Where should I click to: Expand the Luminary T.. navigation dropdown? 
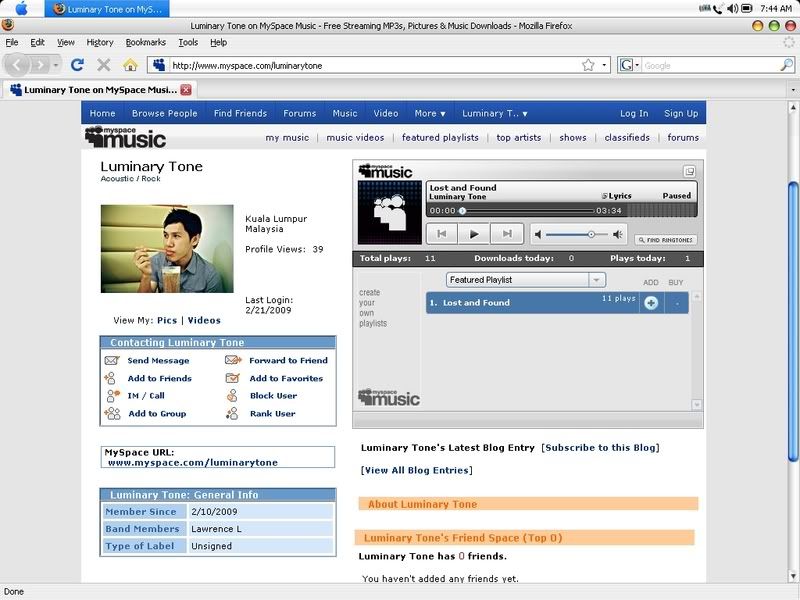pos(494,113)
